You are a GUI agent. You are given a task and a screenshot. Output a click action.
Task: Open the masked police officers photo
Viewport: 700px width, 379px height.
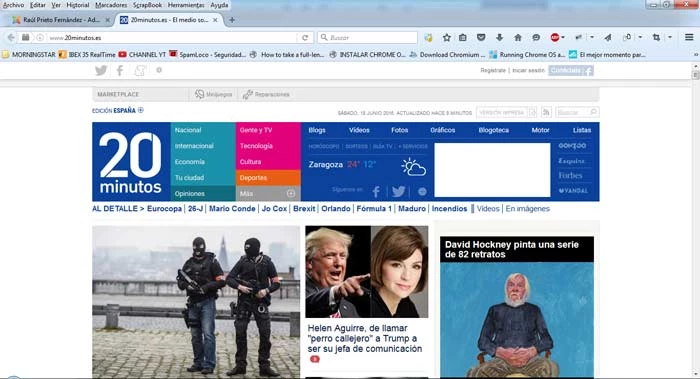196,302
